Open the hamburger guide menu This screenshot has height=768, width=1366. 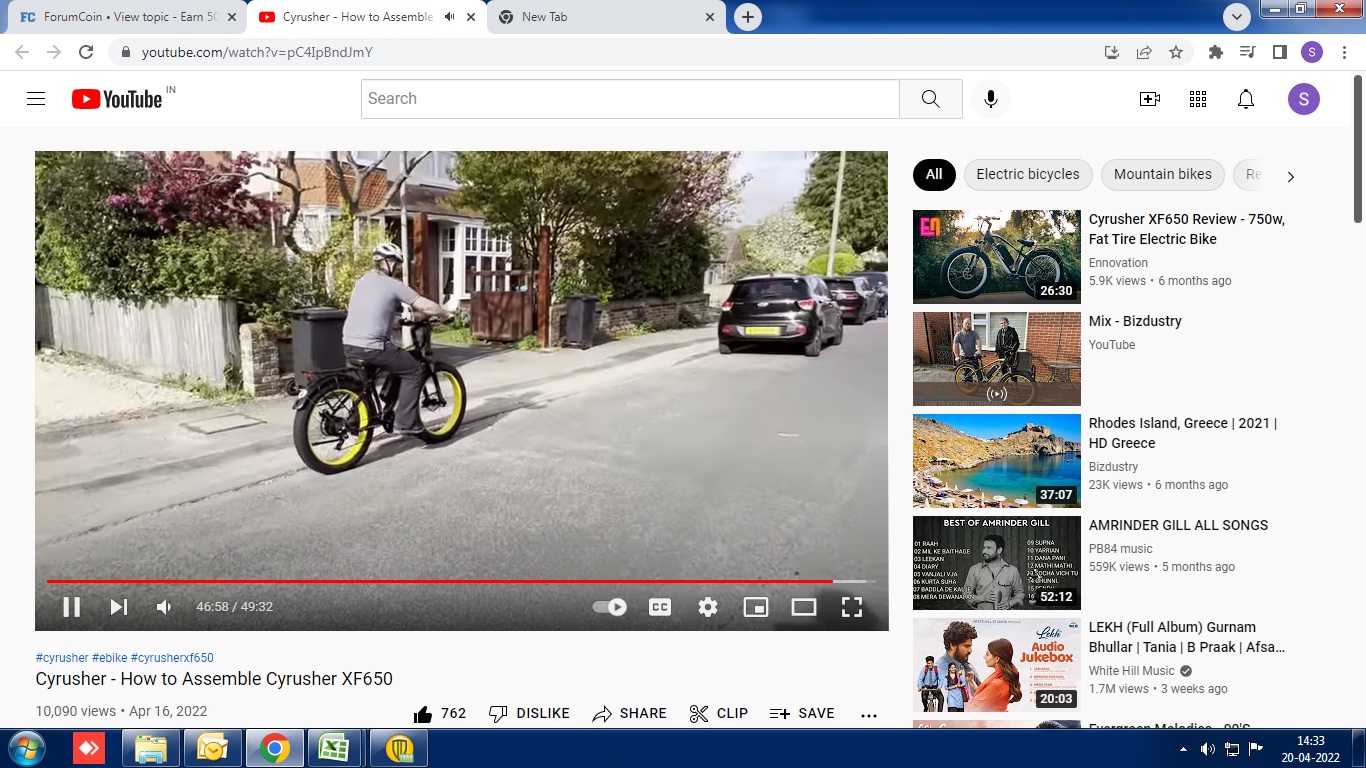(x=36, y=99)
